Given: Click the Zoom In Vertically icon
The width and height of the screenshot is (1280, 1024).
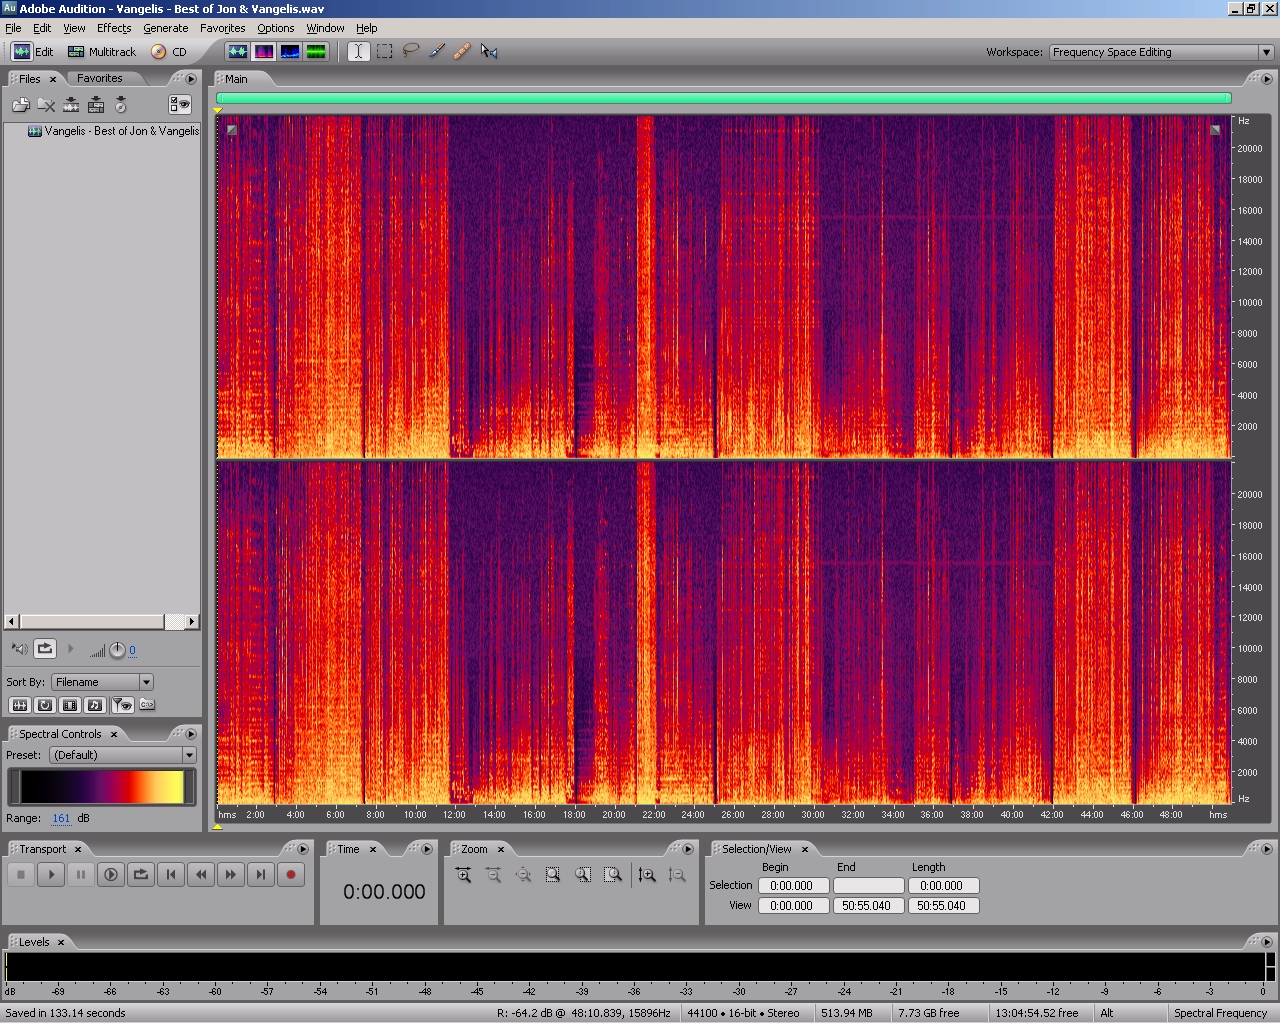Looking at the screenshot, I should coord(647,875).
